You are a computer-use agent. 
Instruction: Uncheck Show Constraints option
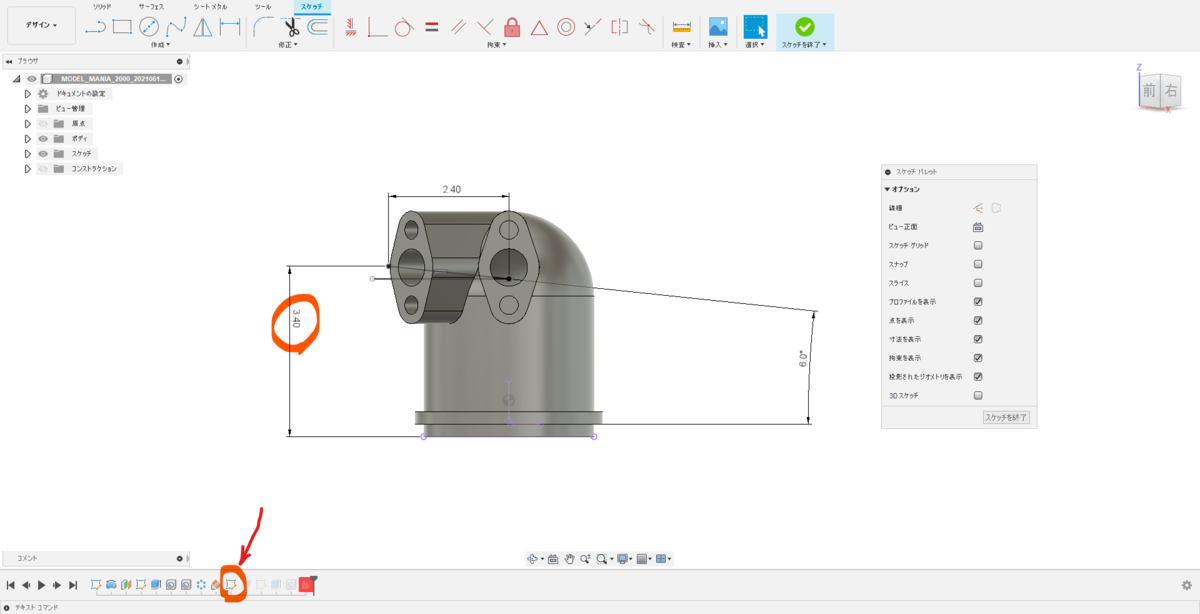(978, 357)
